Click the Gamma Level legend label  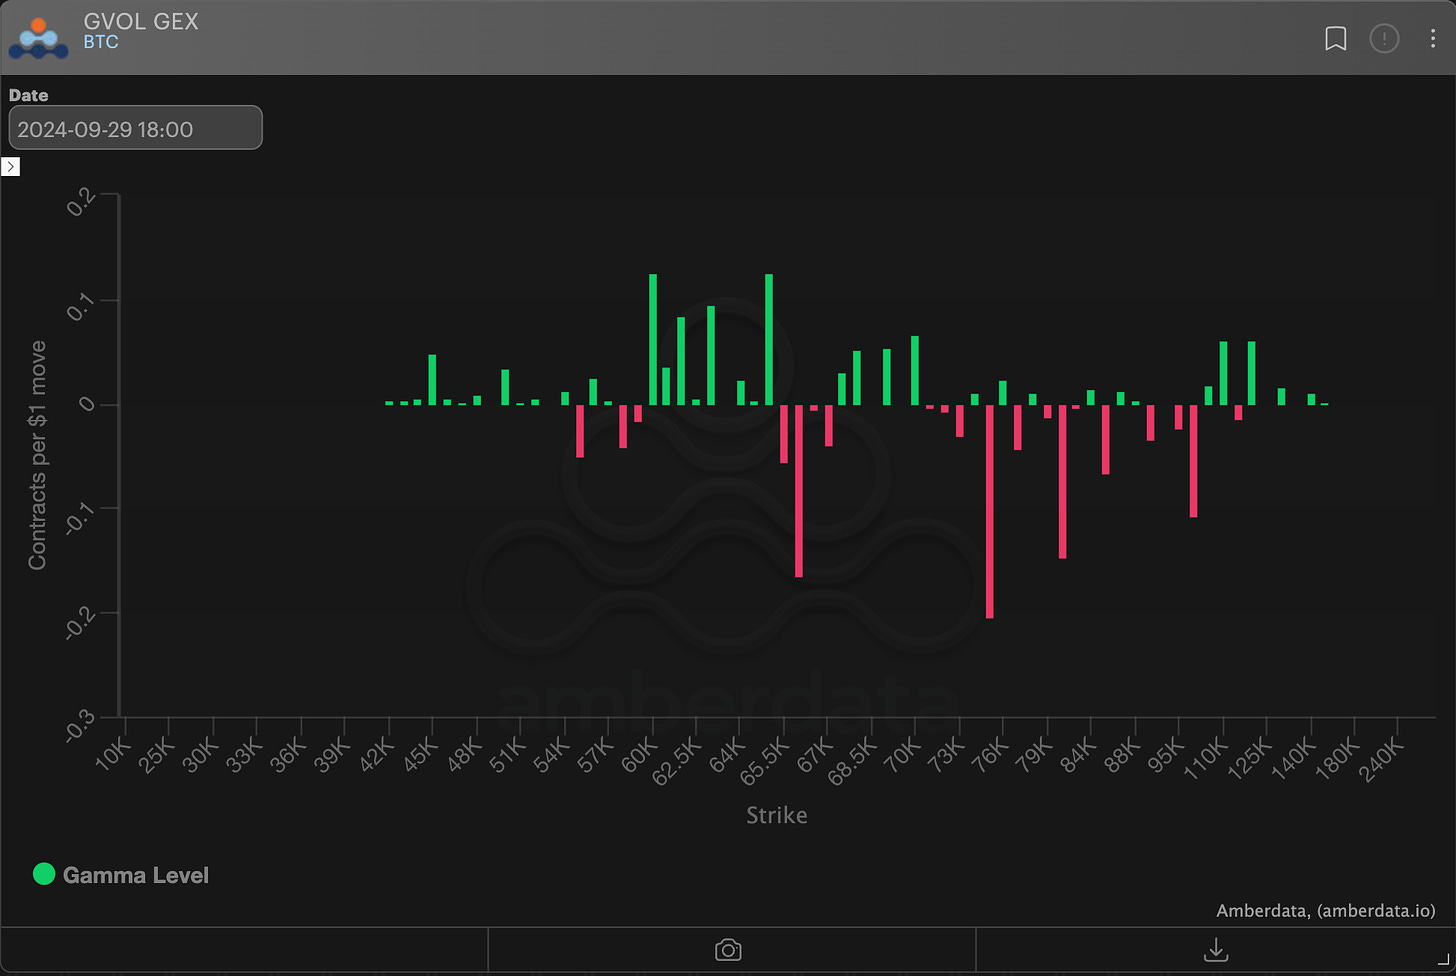[136, 875]
